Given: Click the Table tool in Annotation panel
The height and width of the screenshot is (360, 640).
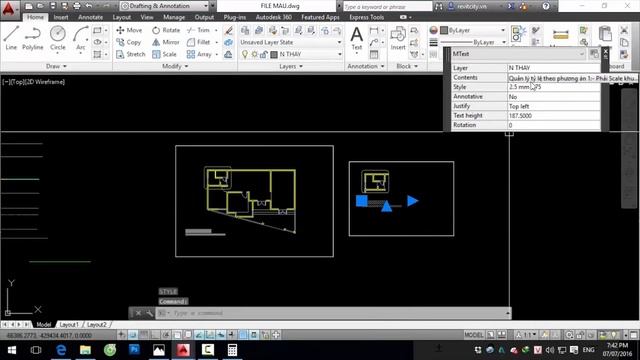Looking at the screenshot, I should click(374, 54).
